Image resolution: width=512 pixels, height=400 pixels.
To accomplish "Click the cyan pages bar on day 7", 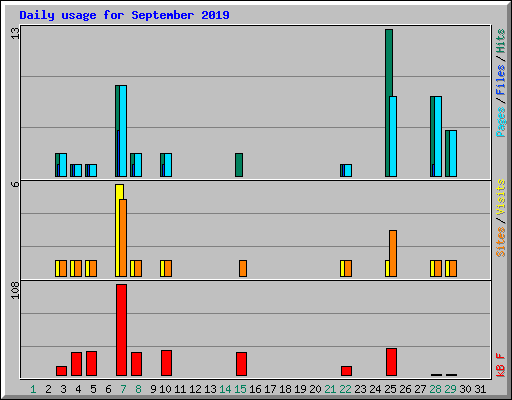I will coord(123,131).
